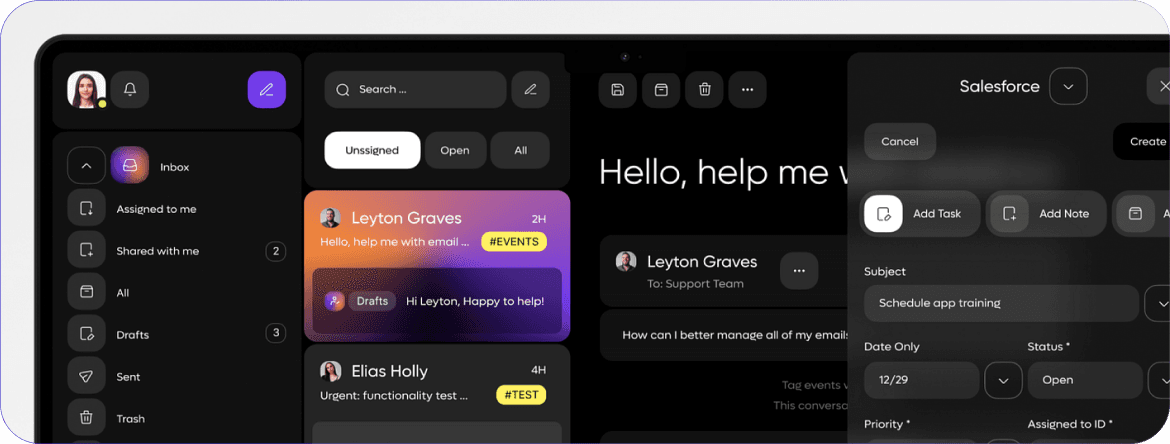Delete conversation using the trash toolbar icon

705,90
